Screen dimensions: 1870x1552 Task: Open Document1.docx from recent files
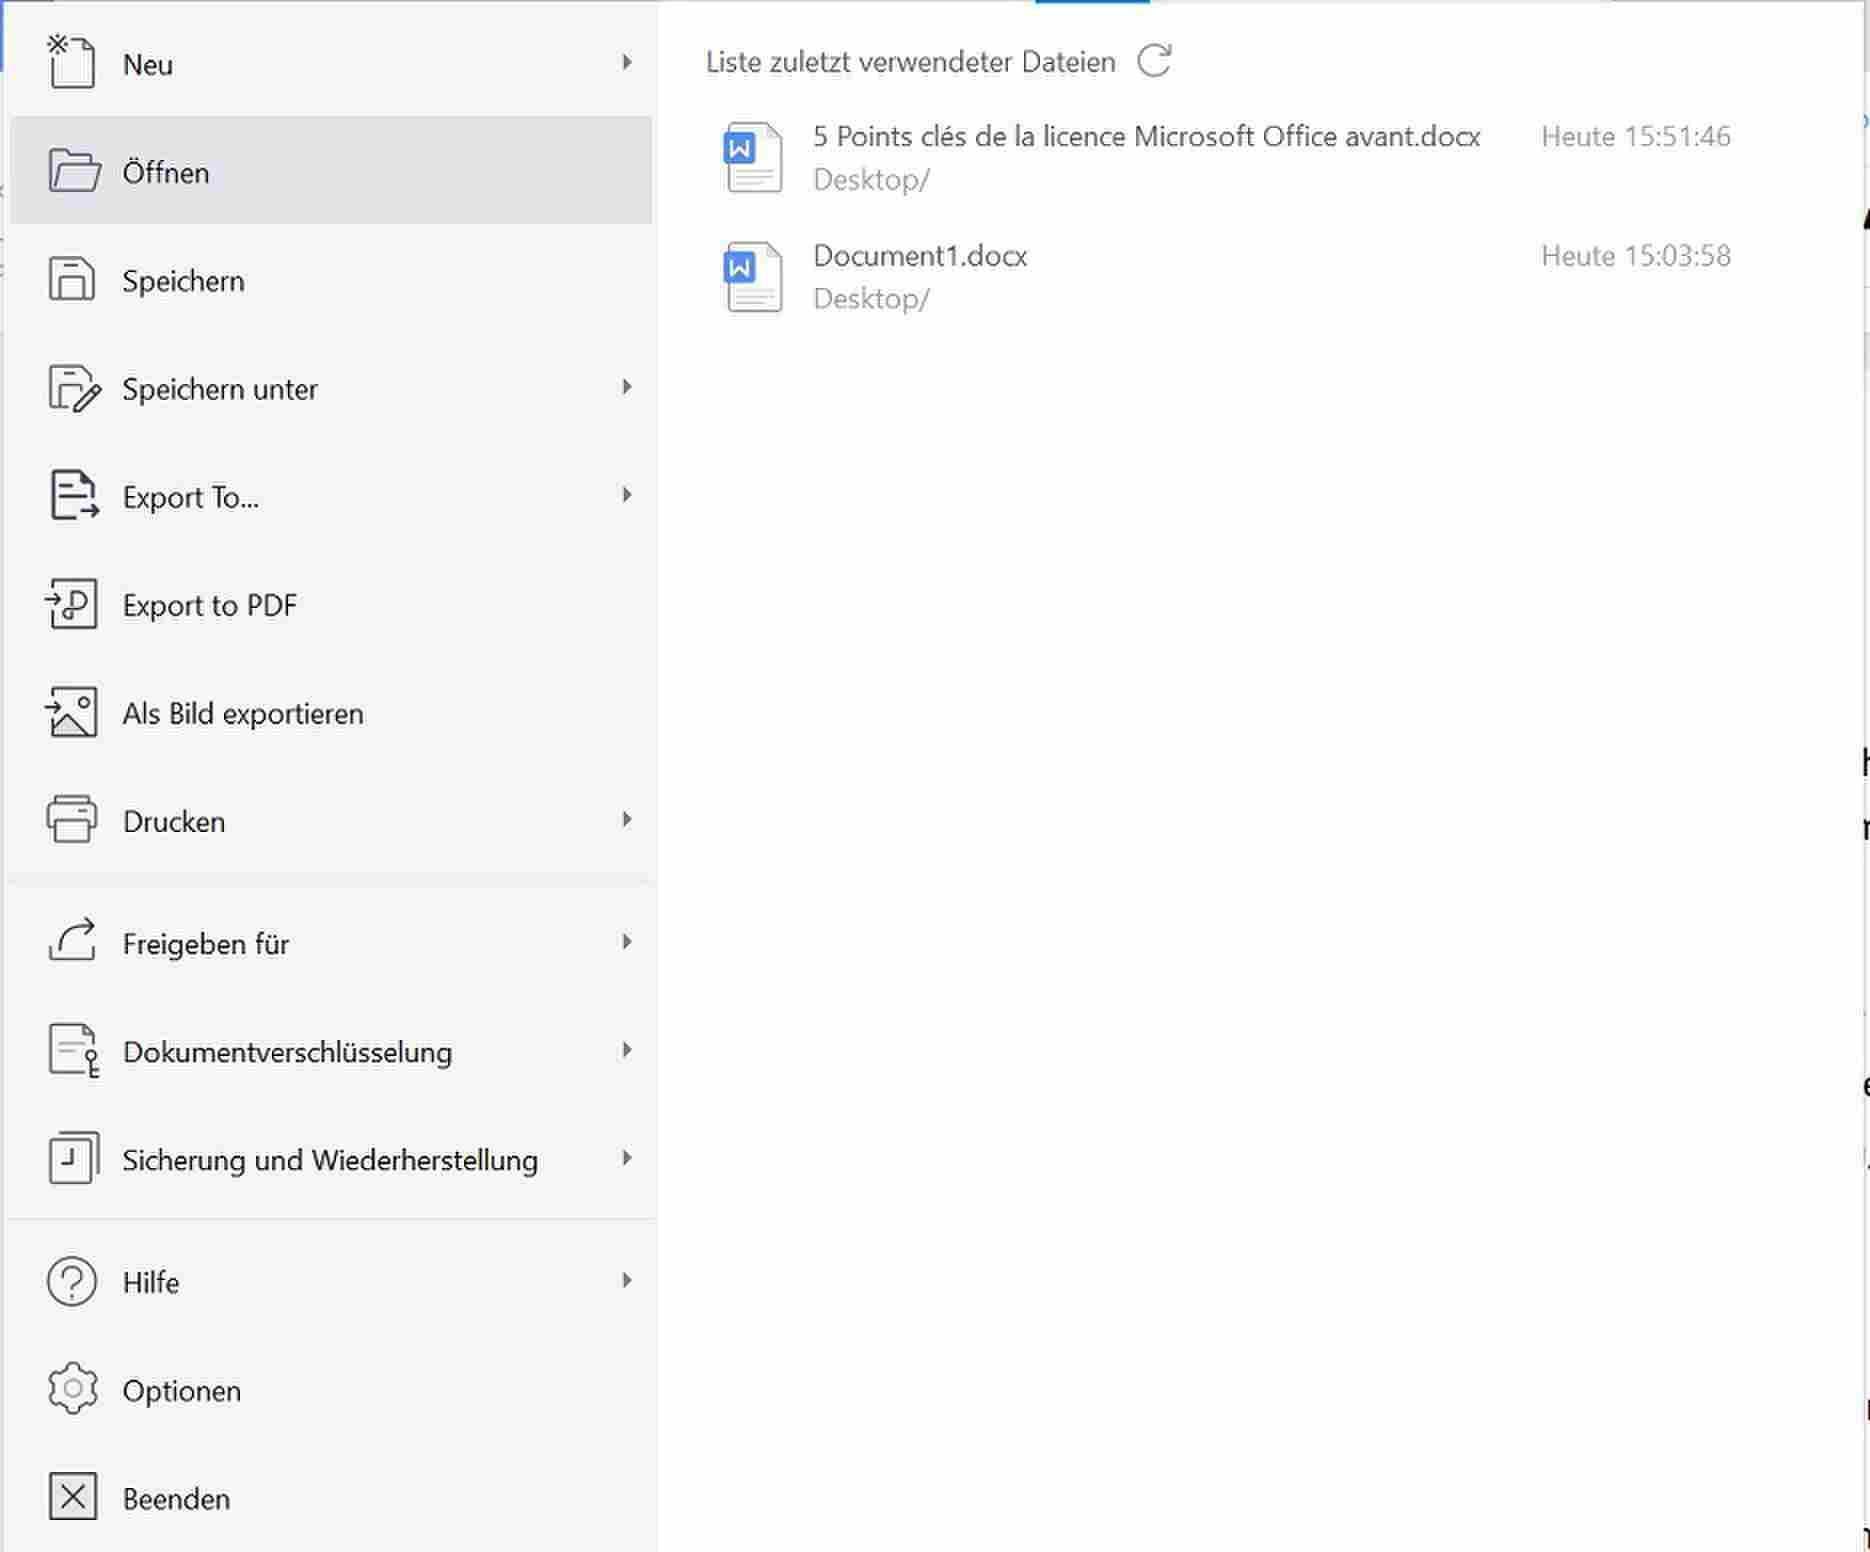click(919, 256)
